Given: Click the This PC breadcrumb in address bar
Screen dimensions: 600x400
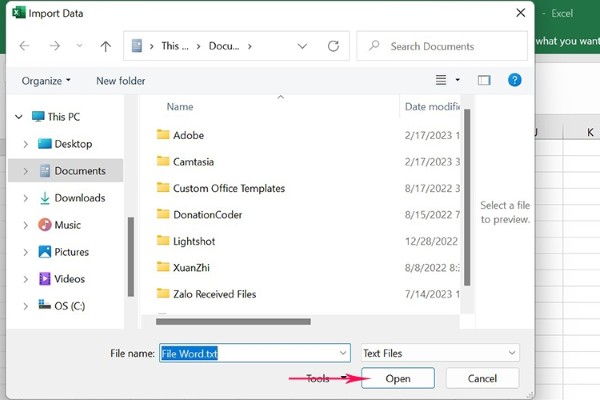Looking at the screenshot, I should pos(175,46).
